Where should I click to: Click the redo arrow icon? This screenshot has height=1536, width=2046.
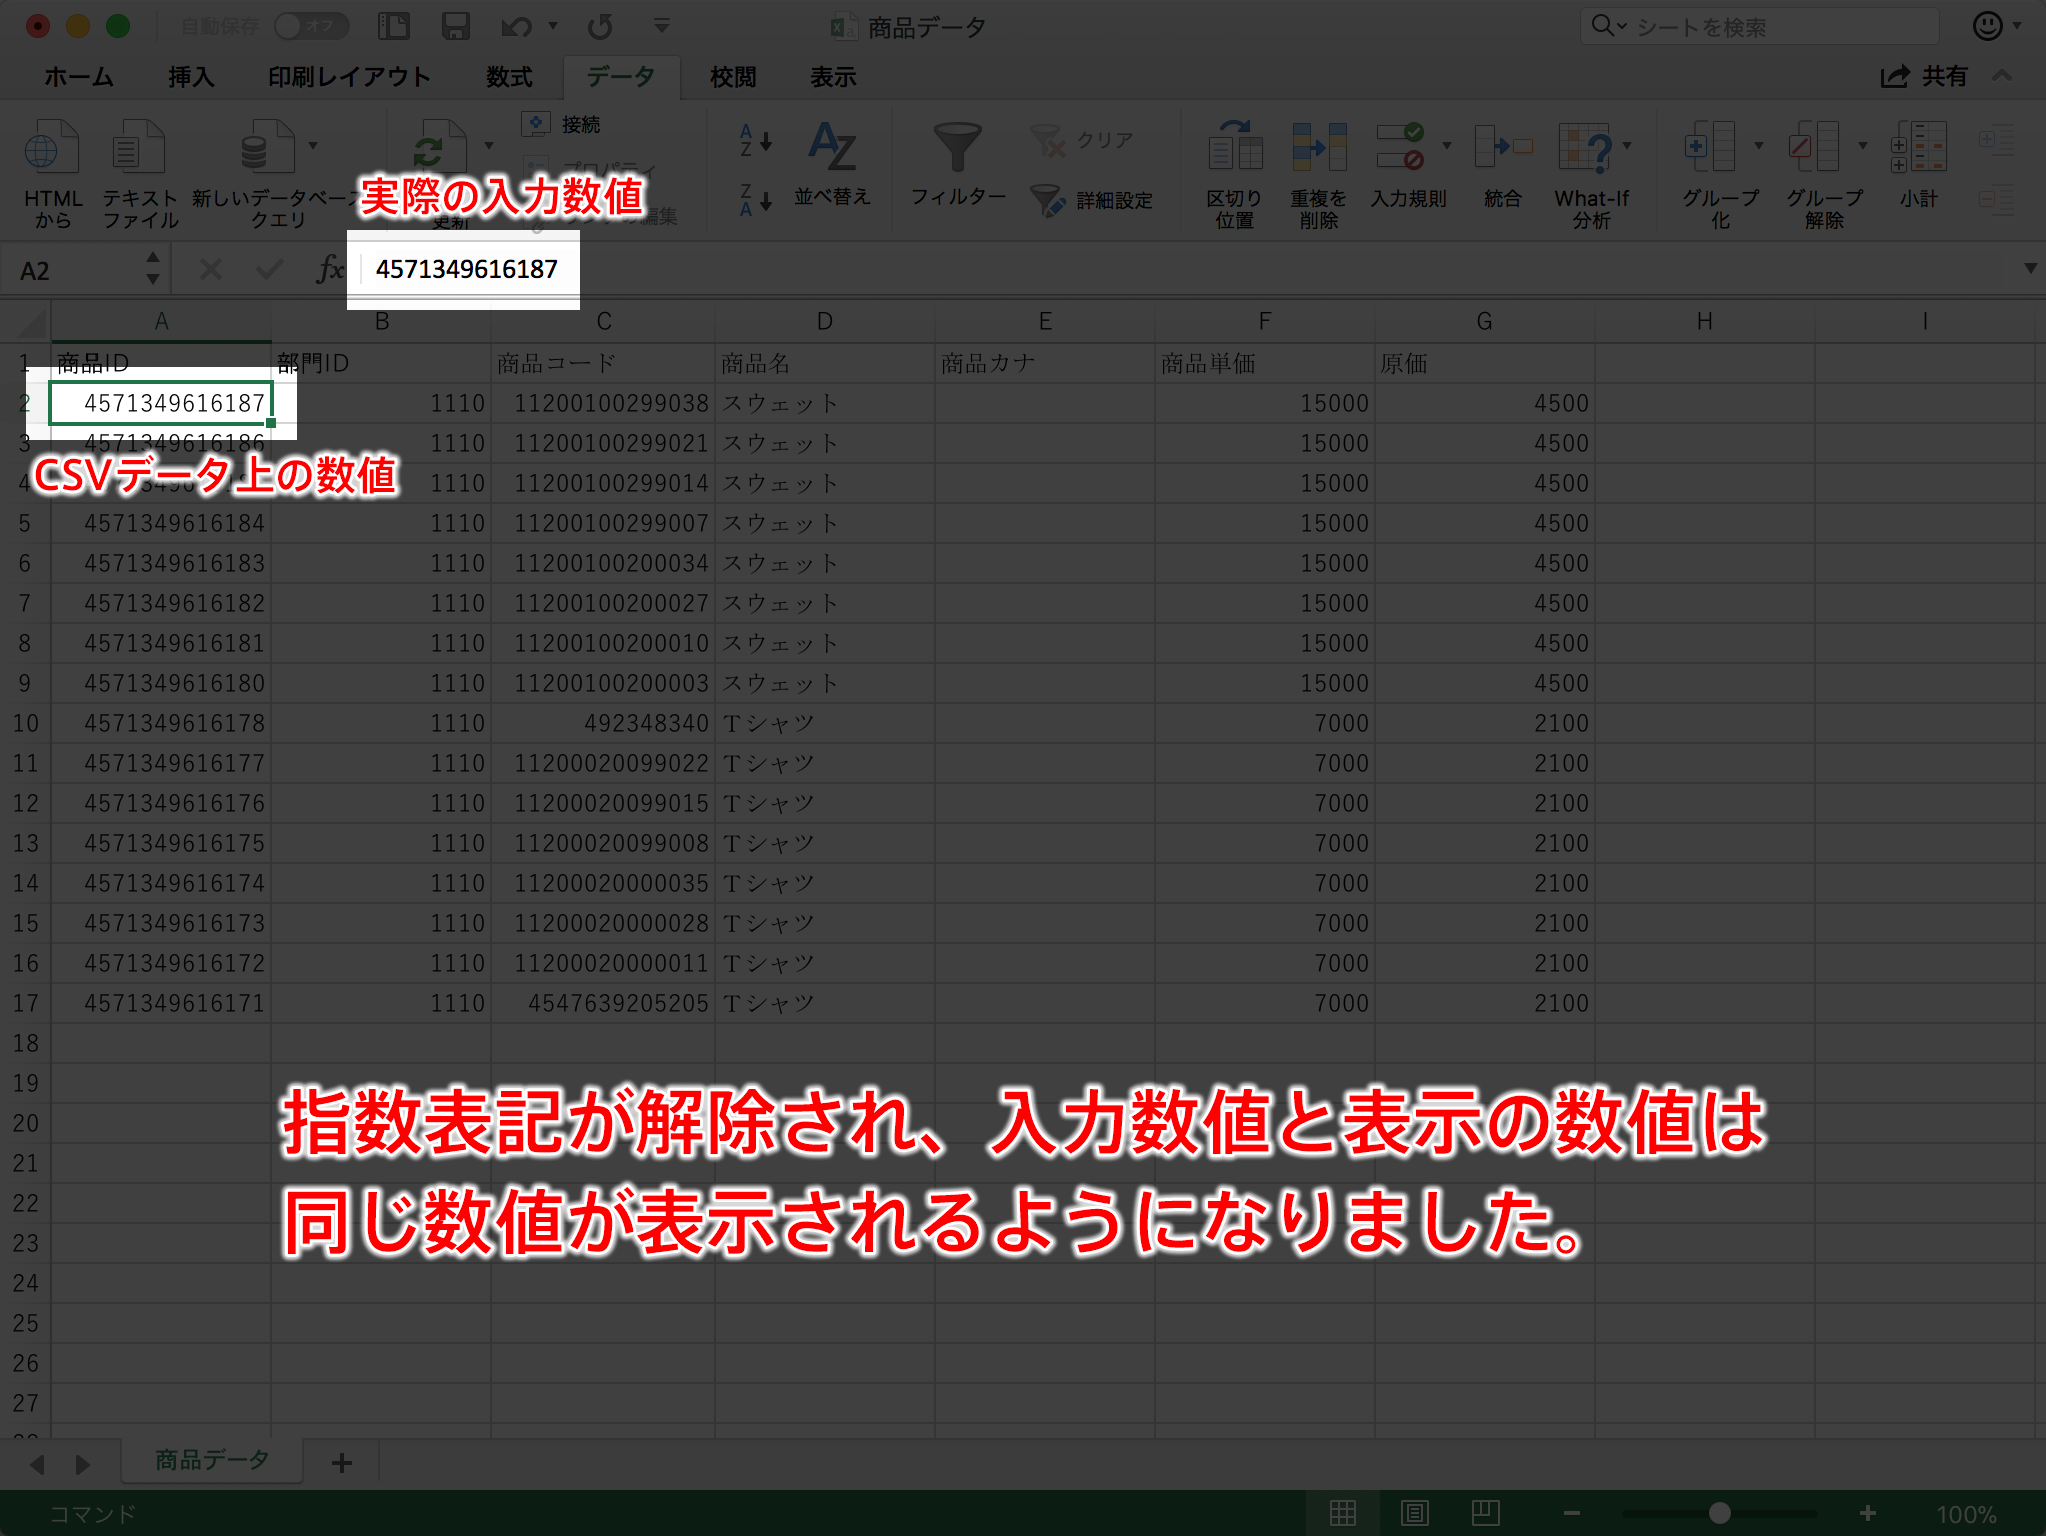(600, 26)
